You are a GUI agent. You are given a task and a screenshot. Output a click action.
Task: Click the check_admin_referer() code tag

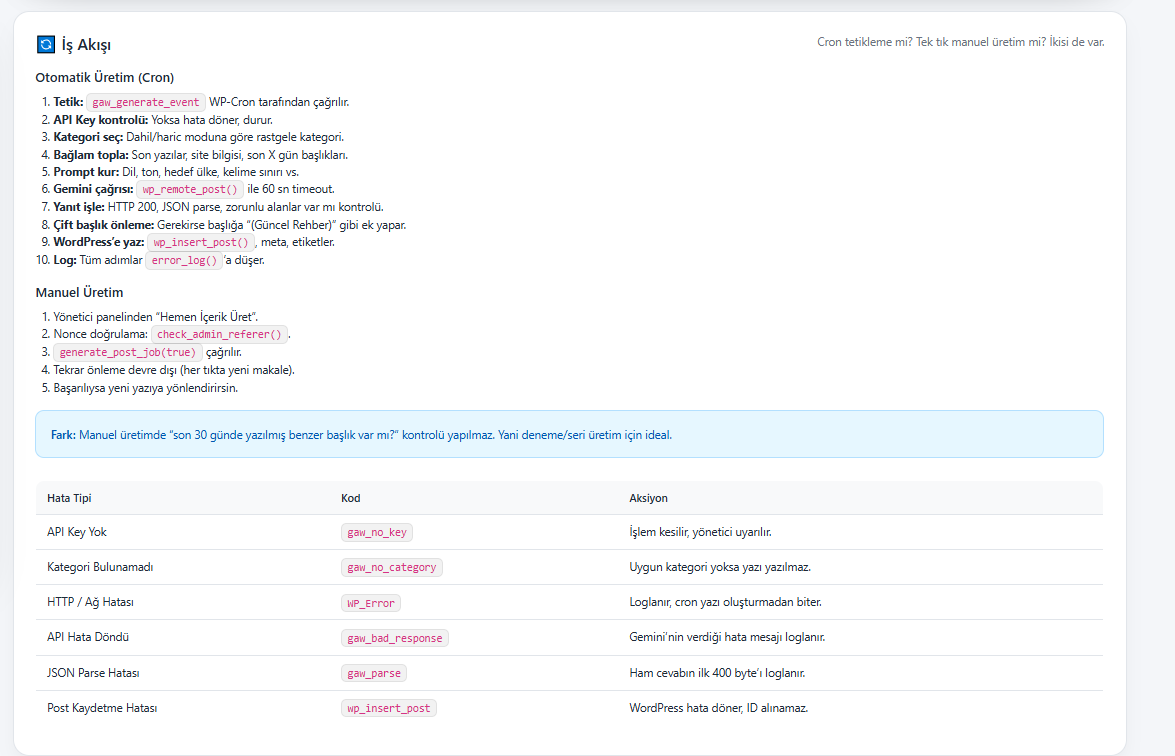[219, 335]
